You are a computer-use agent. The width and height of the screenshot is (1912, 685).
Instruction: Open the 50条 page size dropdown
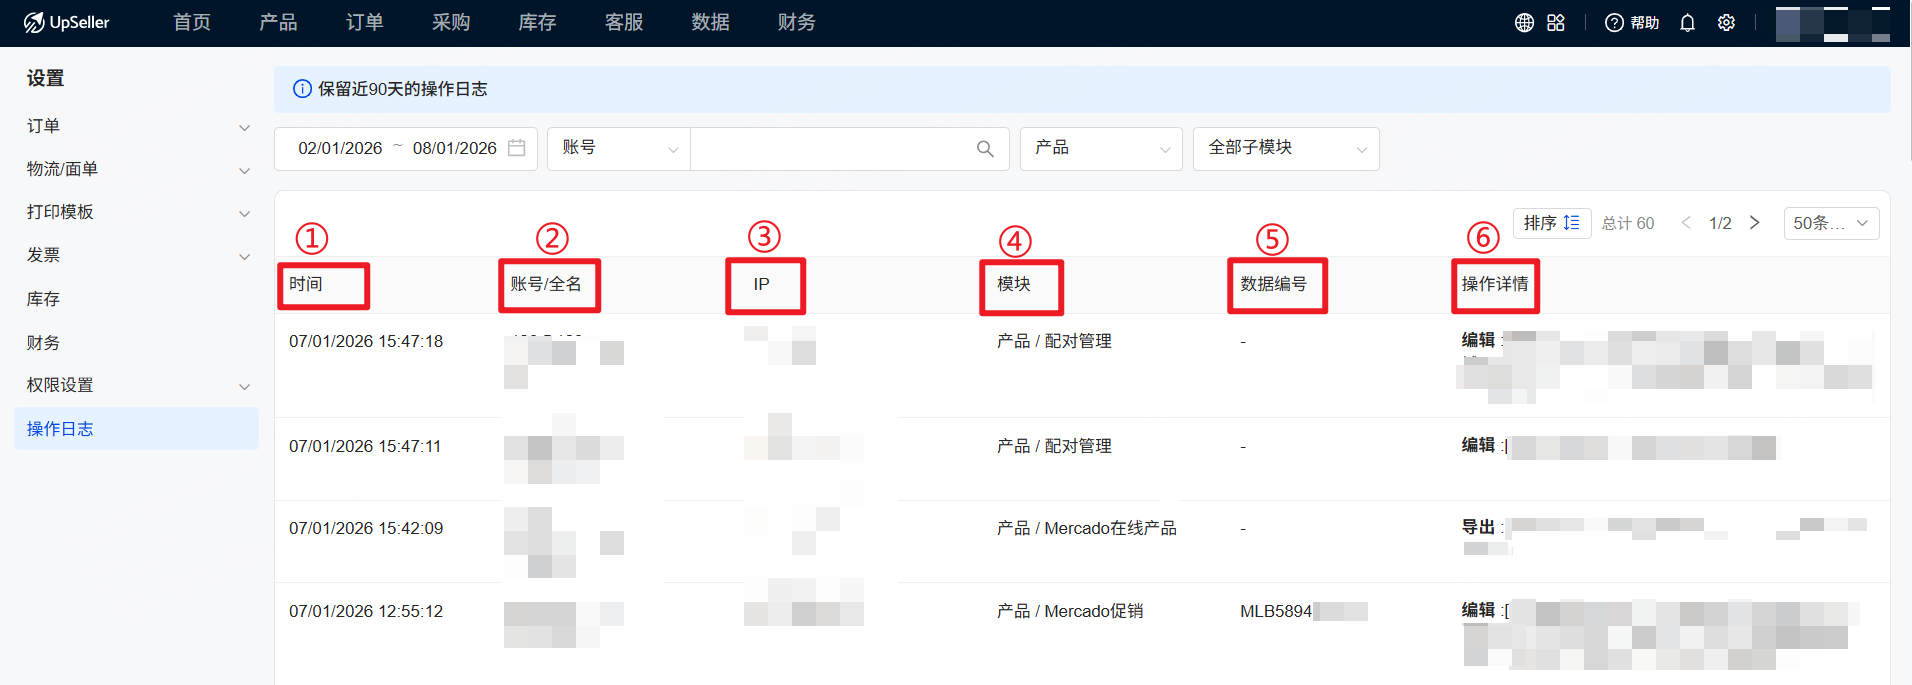point(1830,223)
